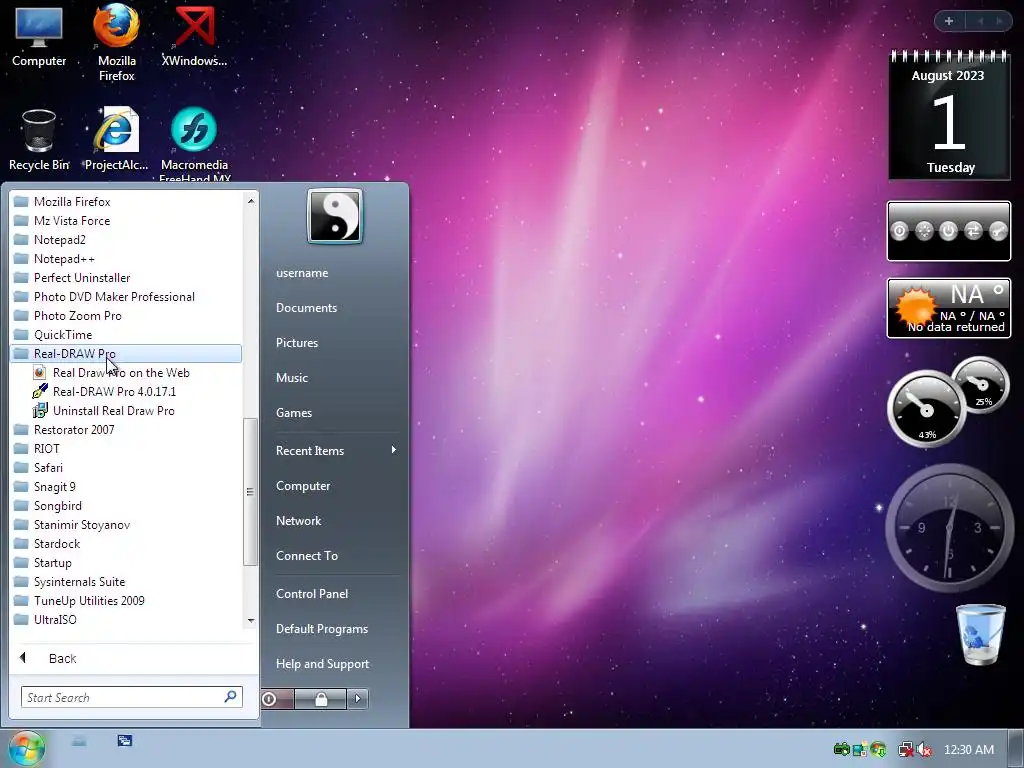
Task: Select Connect To in Start menu
Action: pyautogui.click(x=307, y=556)
